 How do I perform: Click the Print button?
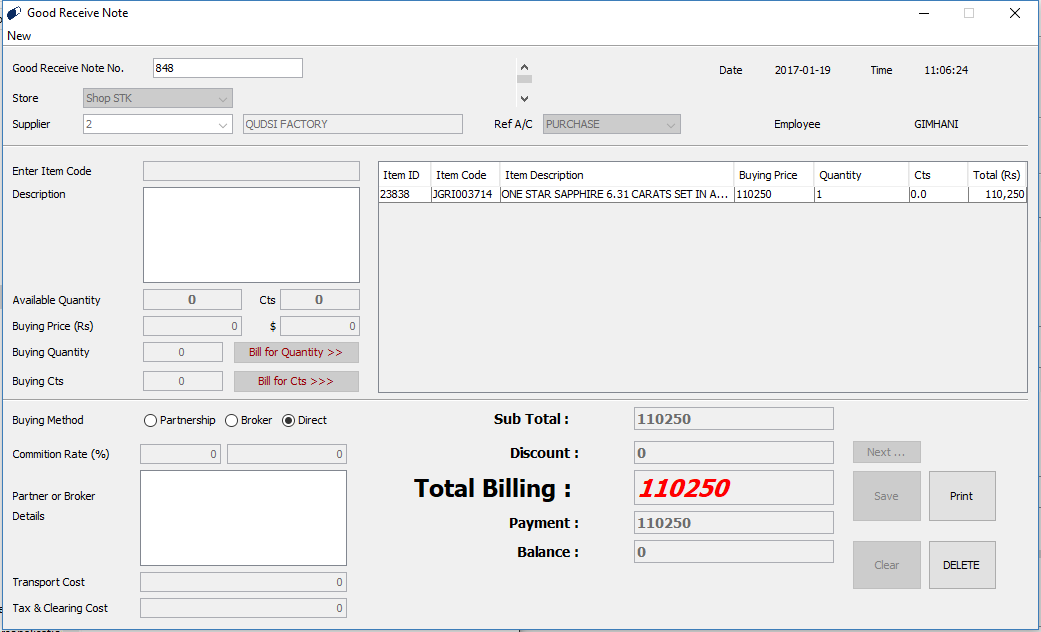(x=961, y=496)
